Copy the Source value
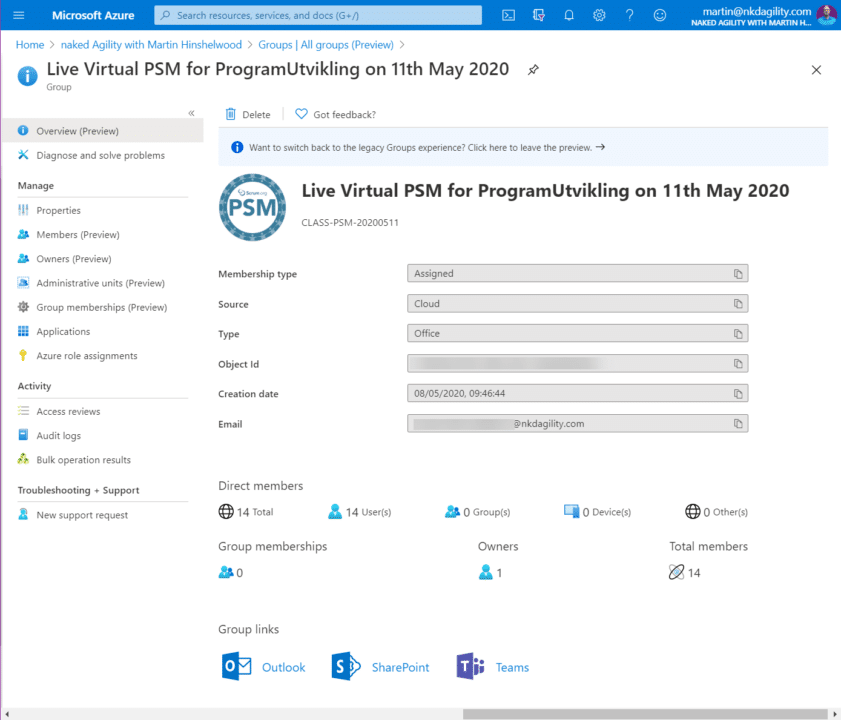Screen dimensions: 841x720 click(x=738, y=304)
